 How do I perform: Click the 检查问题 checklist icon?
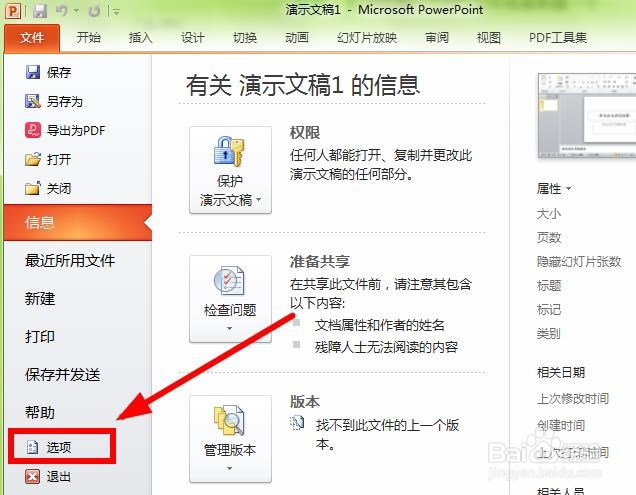tap(229, 281)
